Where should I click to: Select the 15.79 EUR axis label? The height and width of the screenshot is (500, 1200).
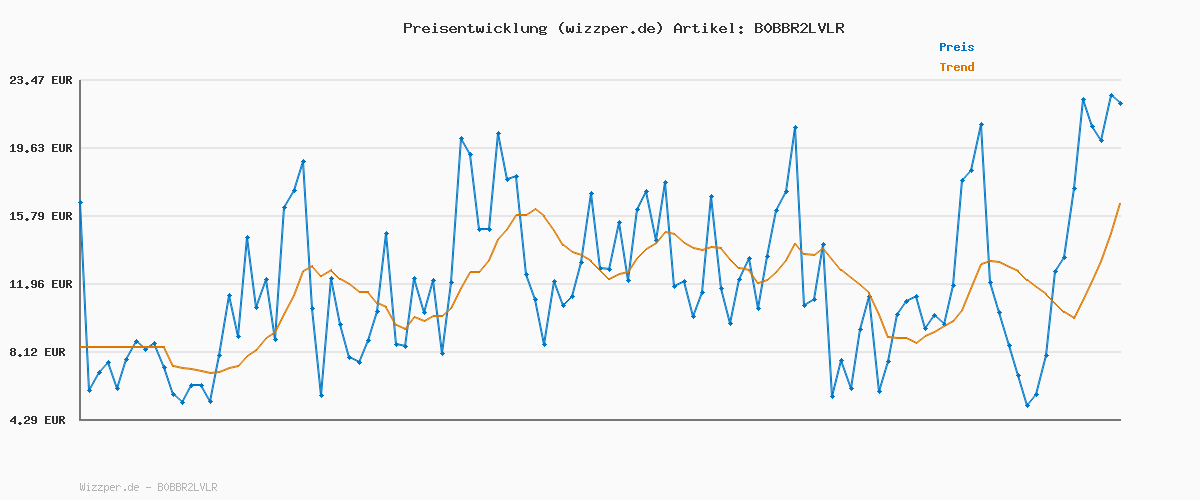pos(41,216)
